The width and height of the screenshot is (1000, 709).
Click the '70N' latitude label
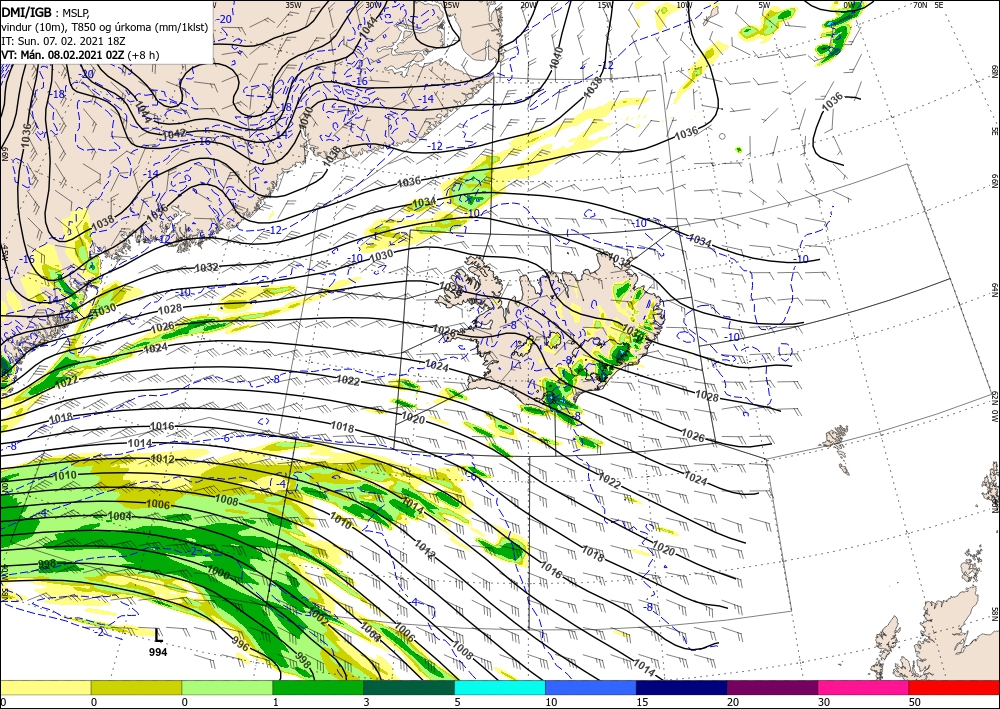pyautogui.click(x=920, y=4)
